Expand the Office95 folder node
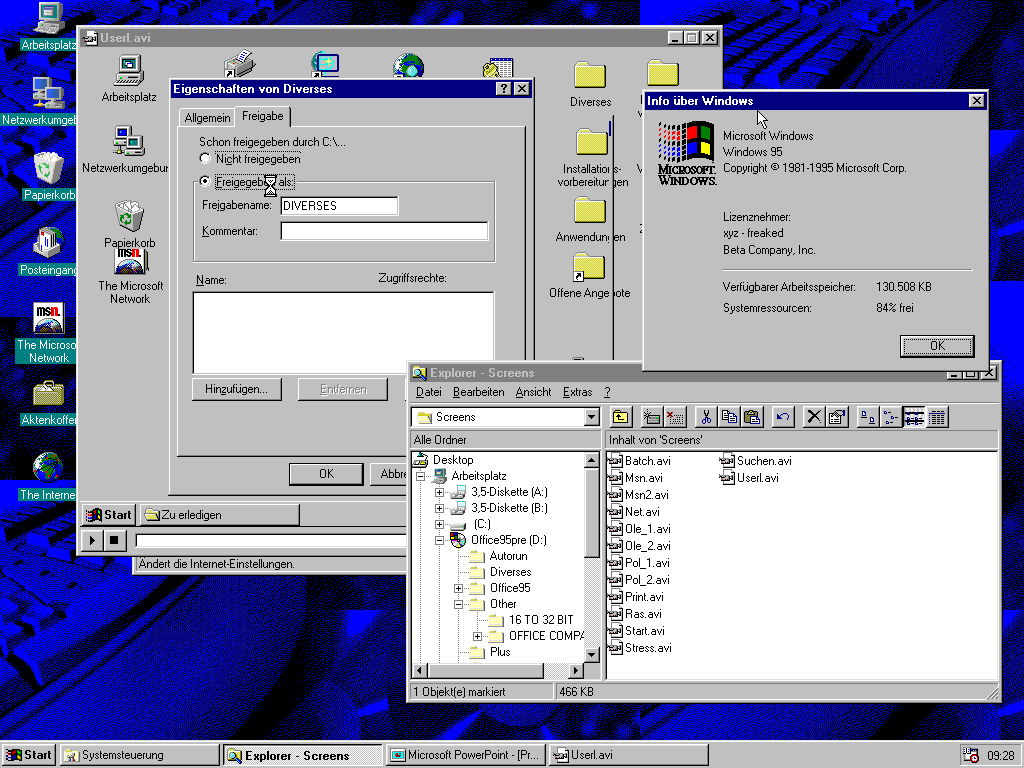Viewport: 1024px width, 768px height. click(x=459, y=588)
